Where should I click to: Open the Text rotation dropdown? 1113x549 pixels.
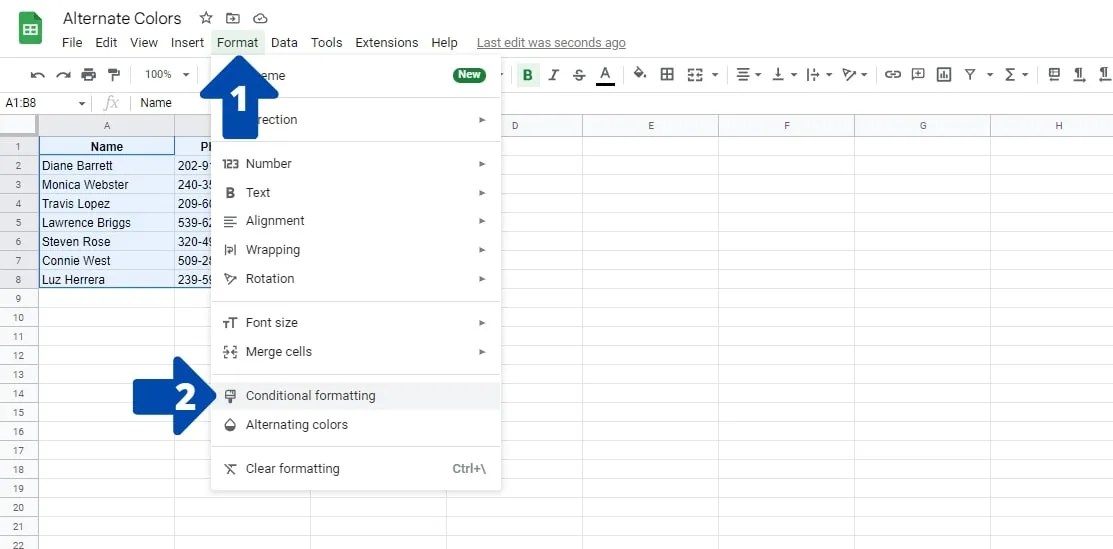click(x=855, y=75)
